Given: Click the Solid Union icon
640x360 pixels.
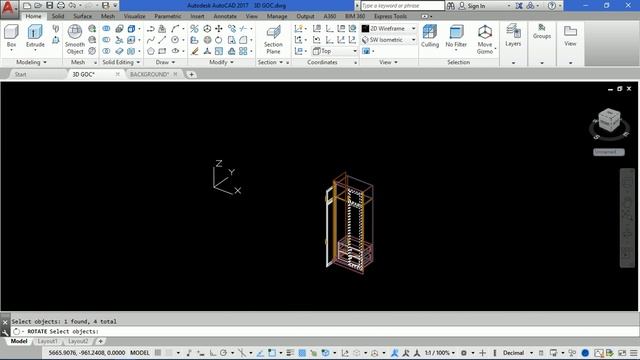Looking at the screenshot, I should 106,29.
